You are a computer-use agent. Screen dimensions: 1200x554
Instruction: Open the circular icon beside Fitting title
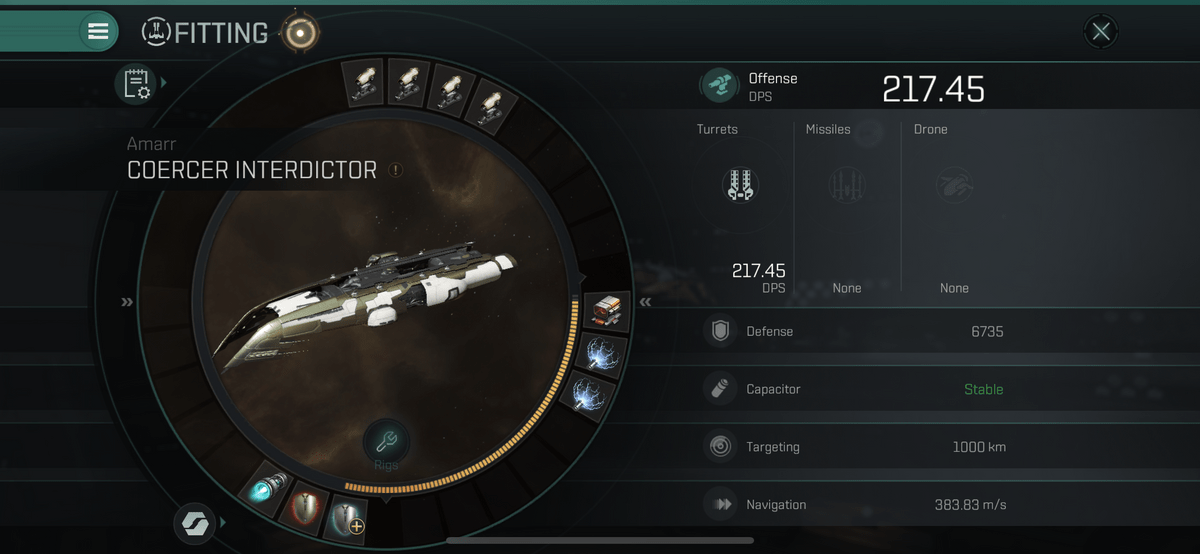pos(298,33)
